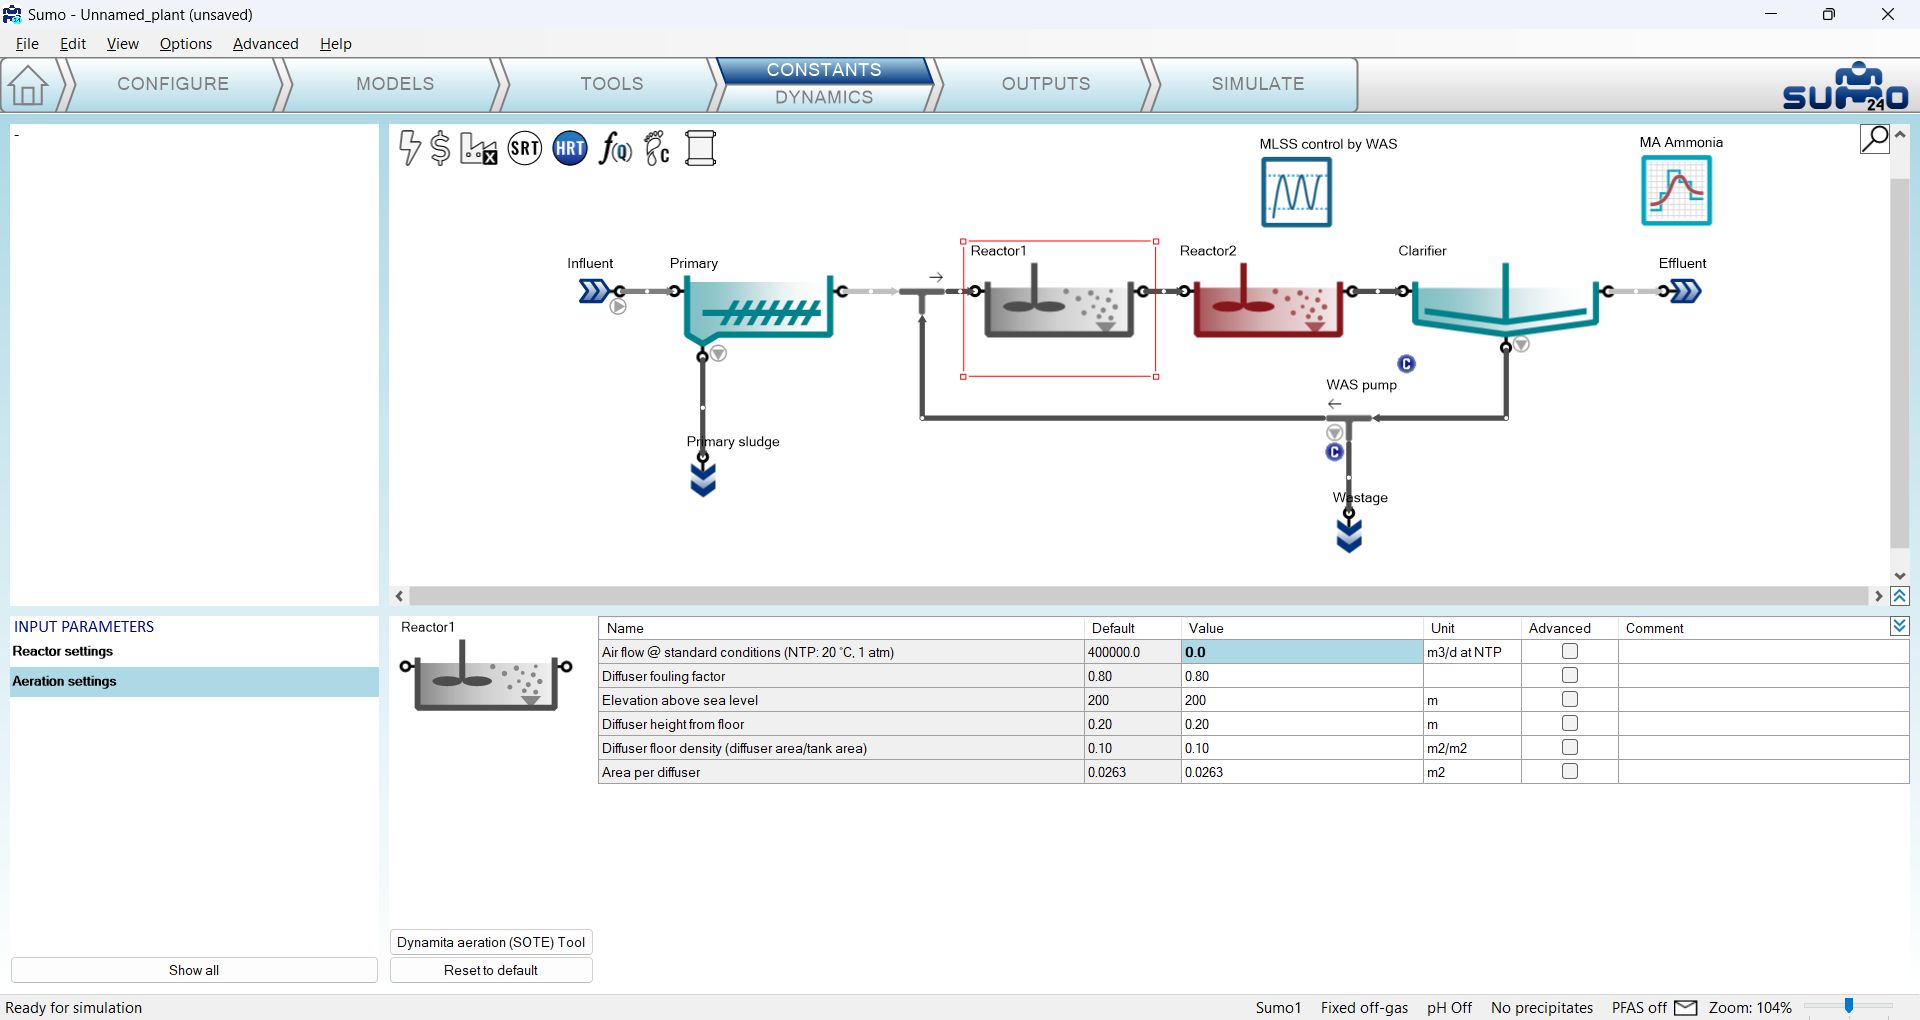
Task: Open the View menu
Action: click(123, 44)
